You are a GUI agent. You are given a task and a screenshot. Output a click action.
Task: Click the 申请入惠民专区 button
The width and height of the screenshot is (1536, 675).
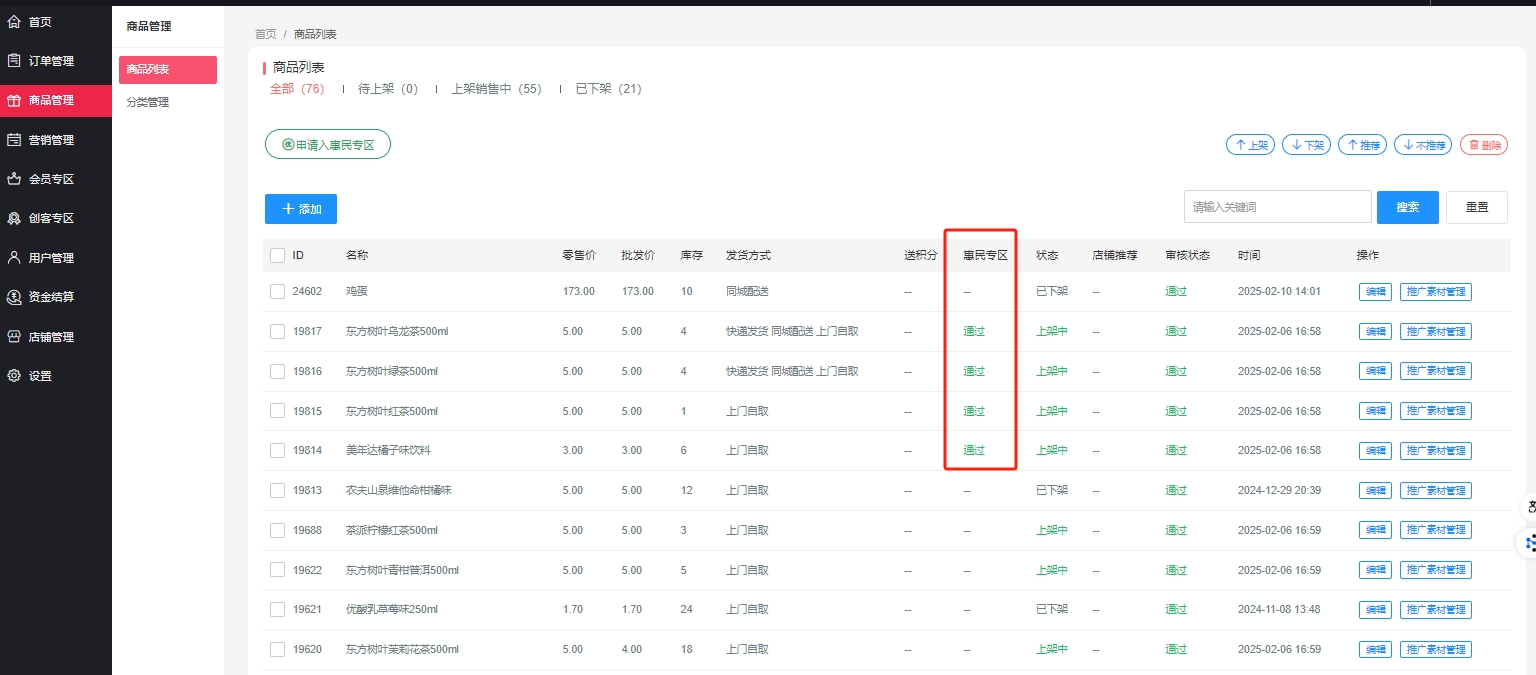(328, 145)
